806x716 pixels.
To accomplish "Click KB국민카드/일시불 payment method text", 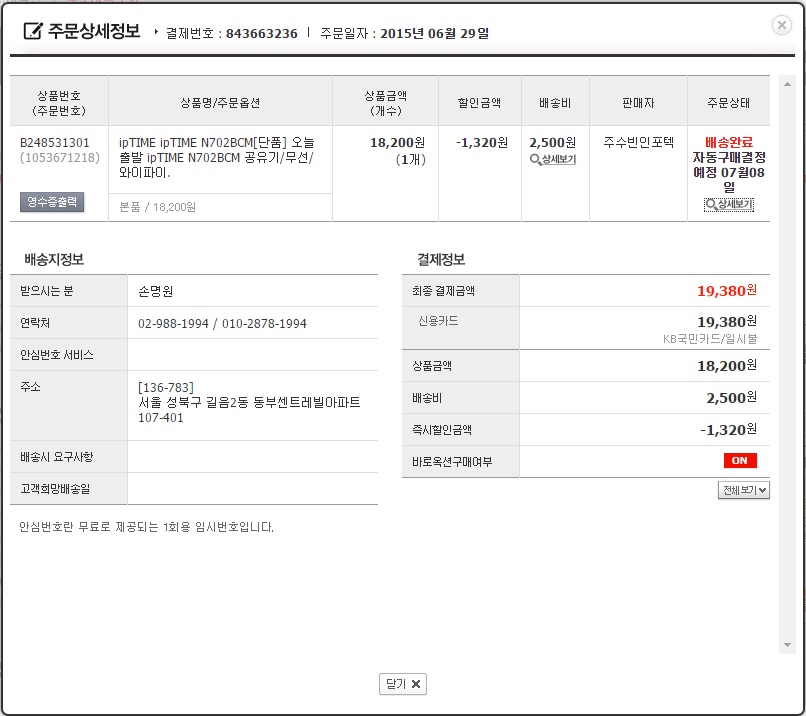I will point(710,339).
